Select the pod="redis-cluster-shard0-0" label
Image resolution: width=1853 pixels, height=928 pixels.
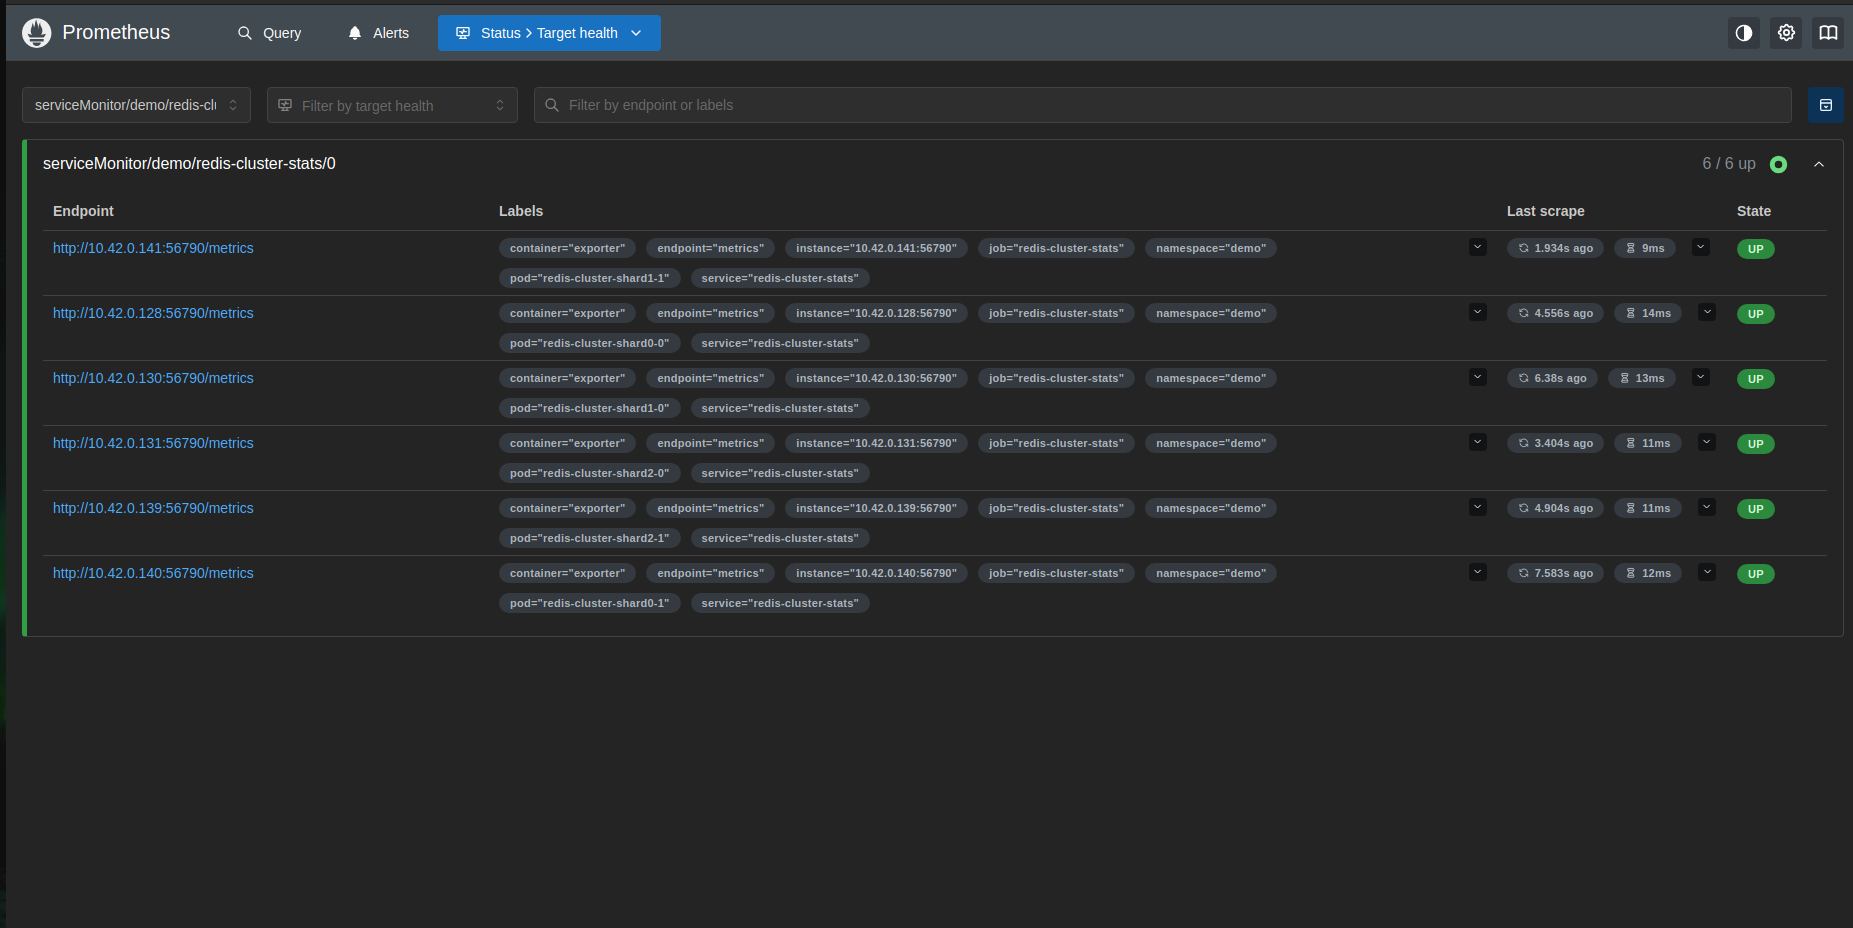tap(590, 343)
